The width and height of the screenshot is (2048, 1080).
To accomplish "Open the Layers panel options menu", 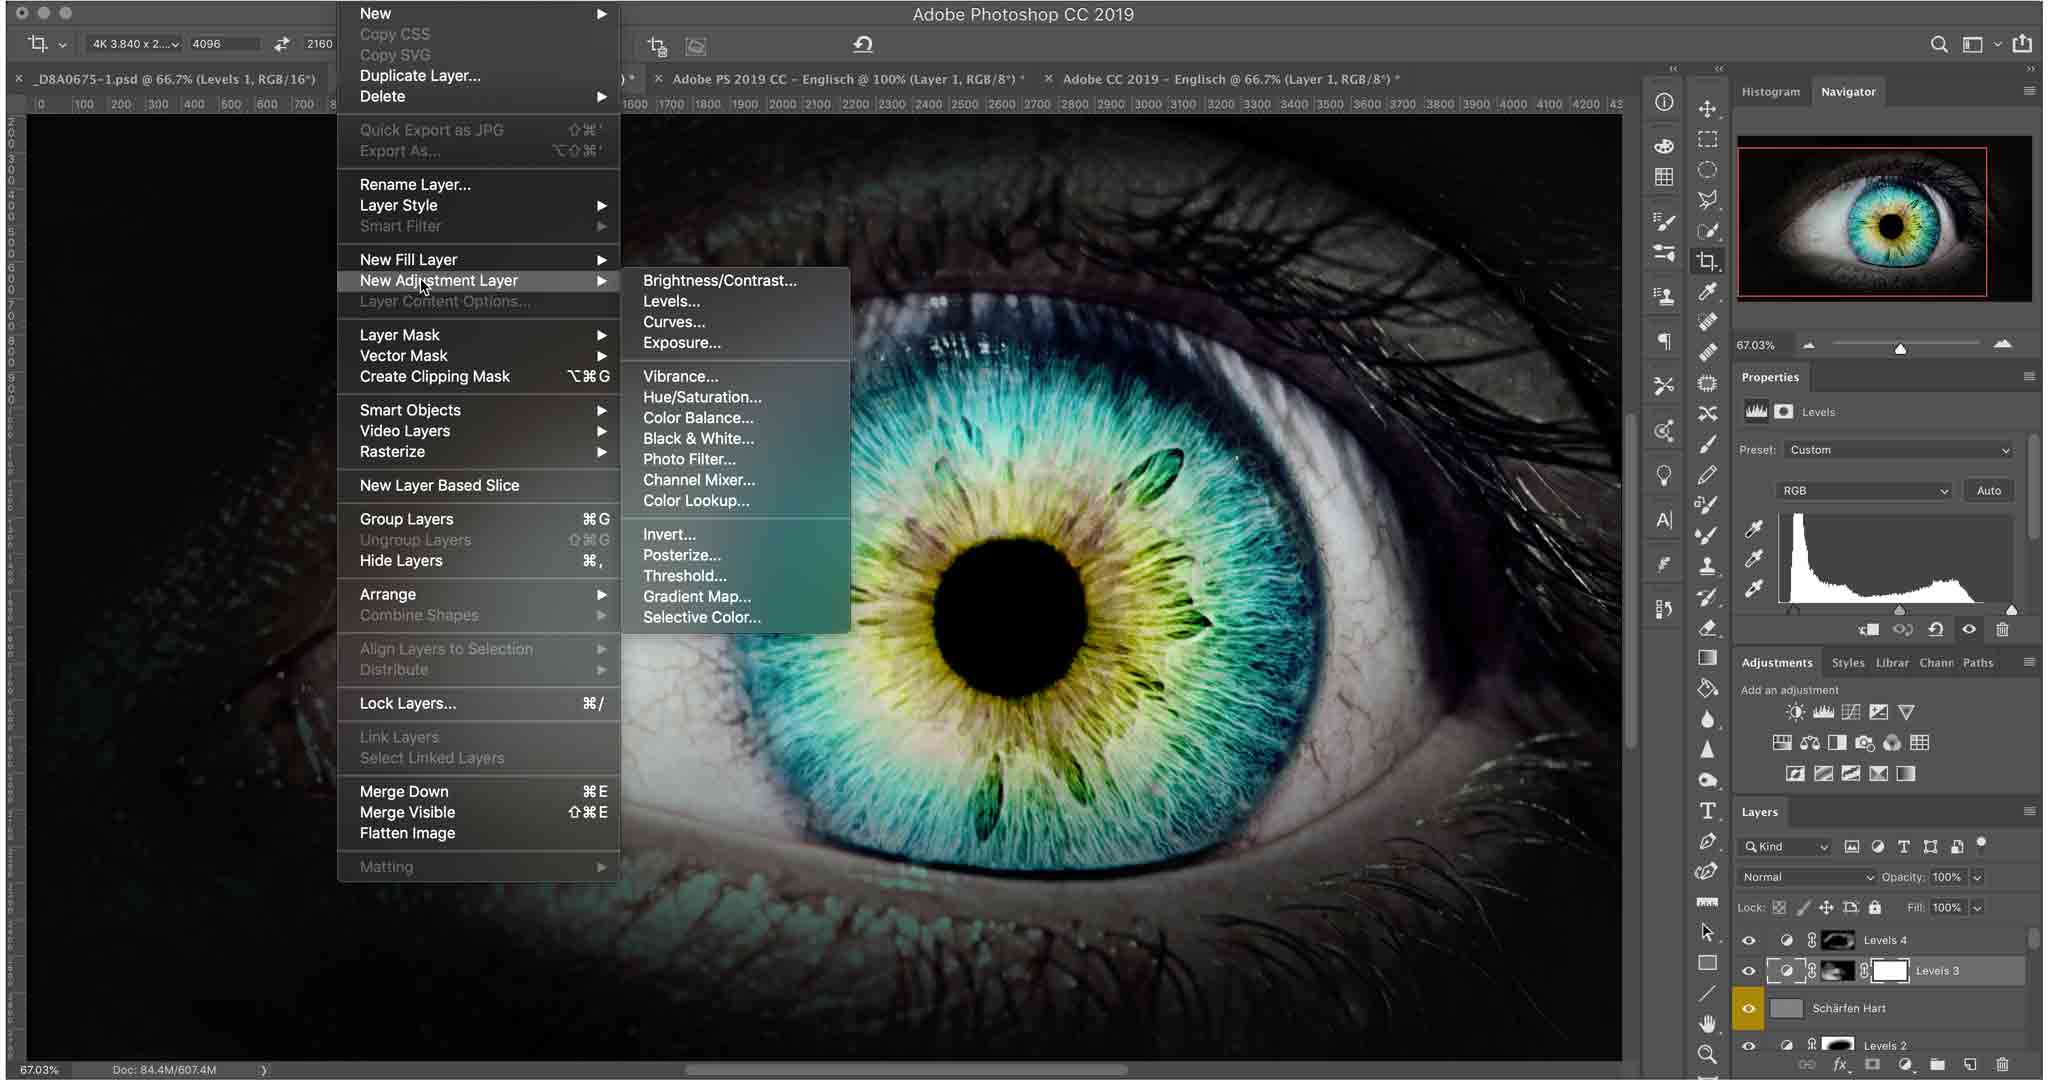I will (x=2029, y=811).
